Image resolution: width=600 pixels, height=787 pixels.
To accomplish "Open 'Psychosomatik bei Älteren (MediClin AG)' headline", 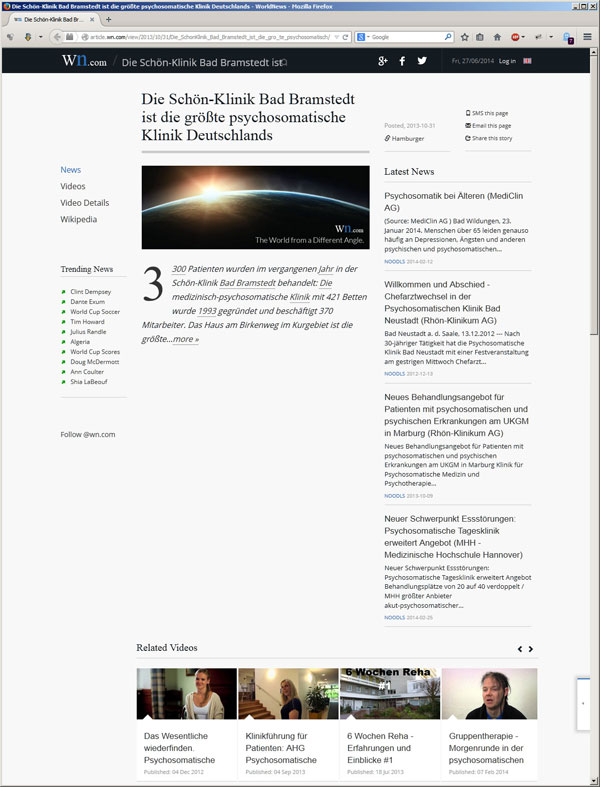I will pyautogui.click(x=453, y=202).
